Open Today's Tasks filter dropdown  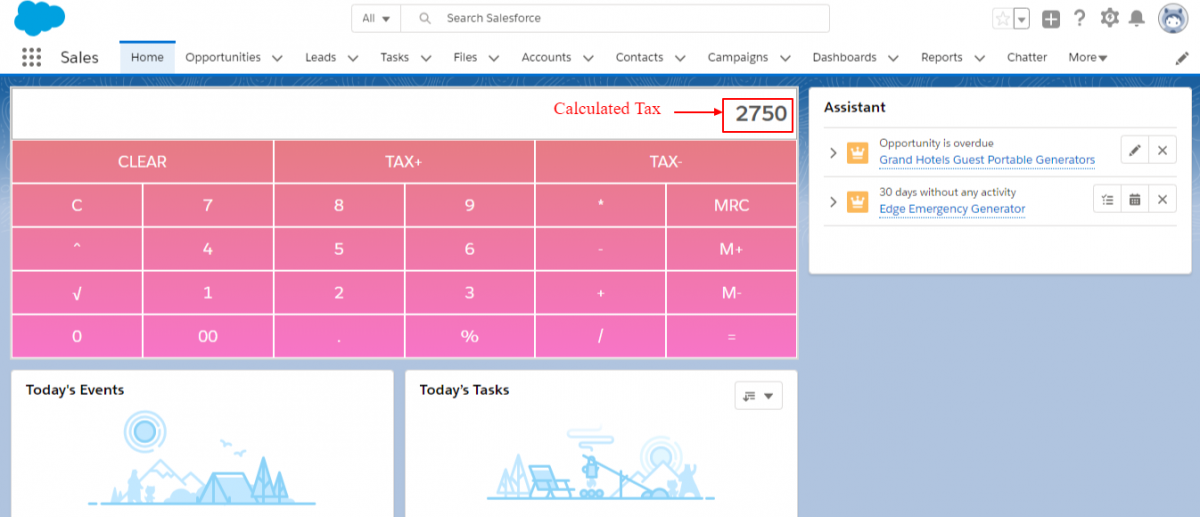[x=758, y=396]
